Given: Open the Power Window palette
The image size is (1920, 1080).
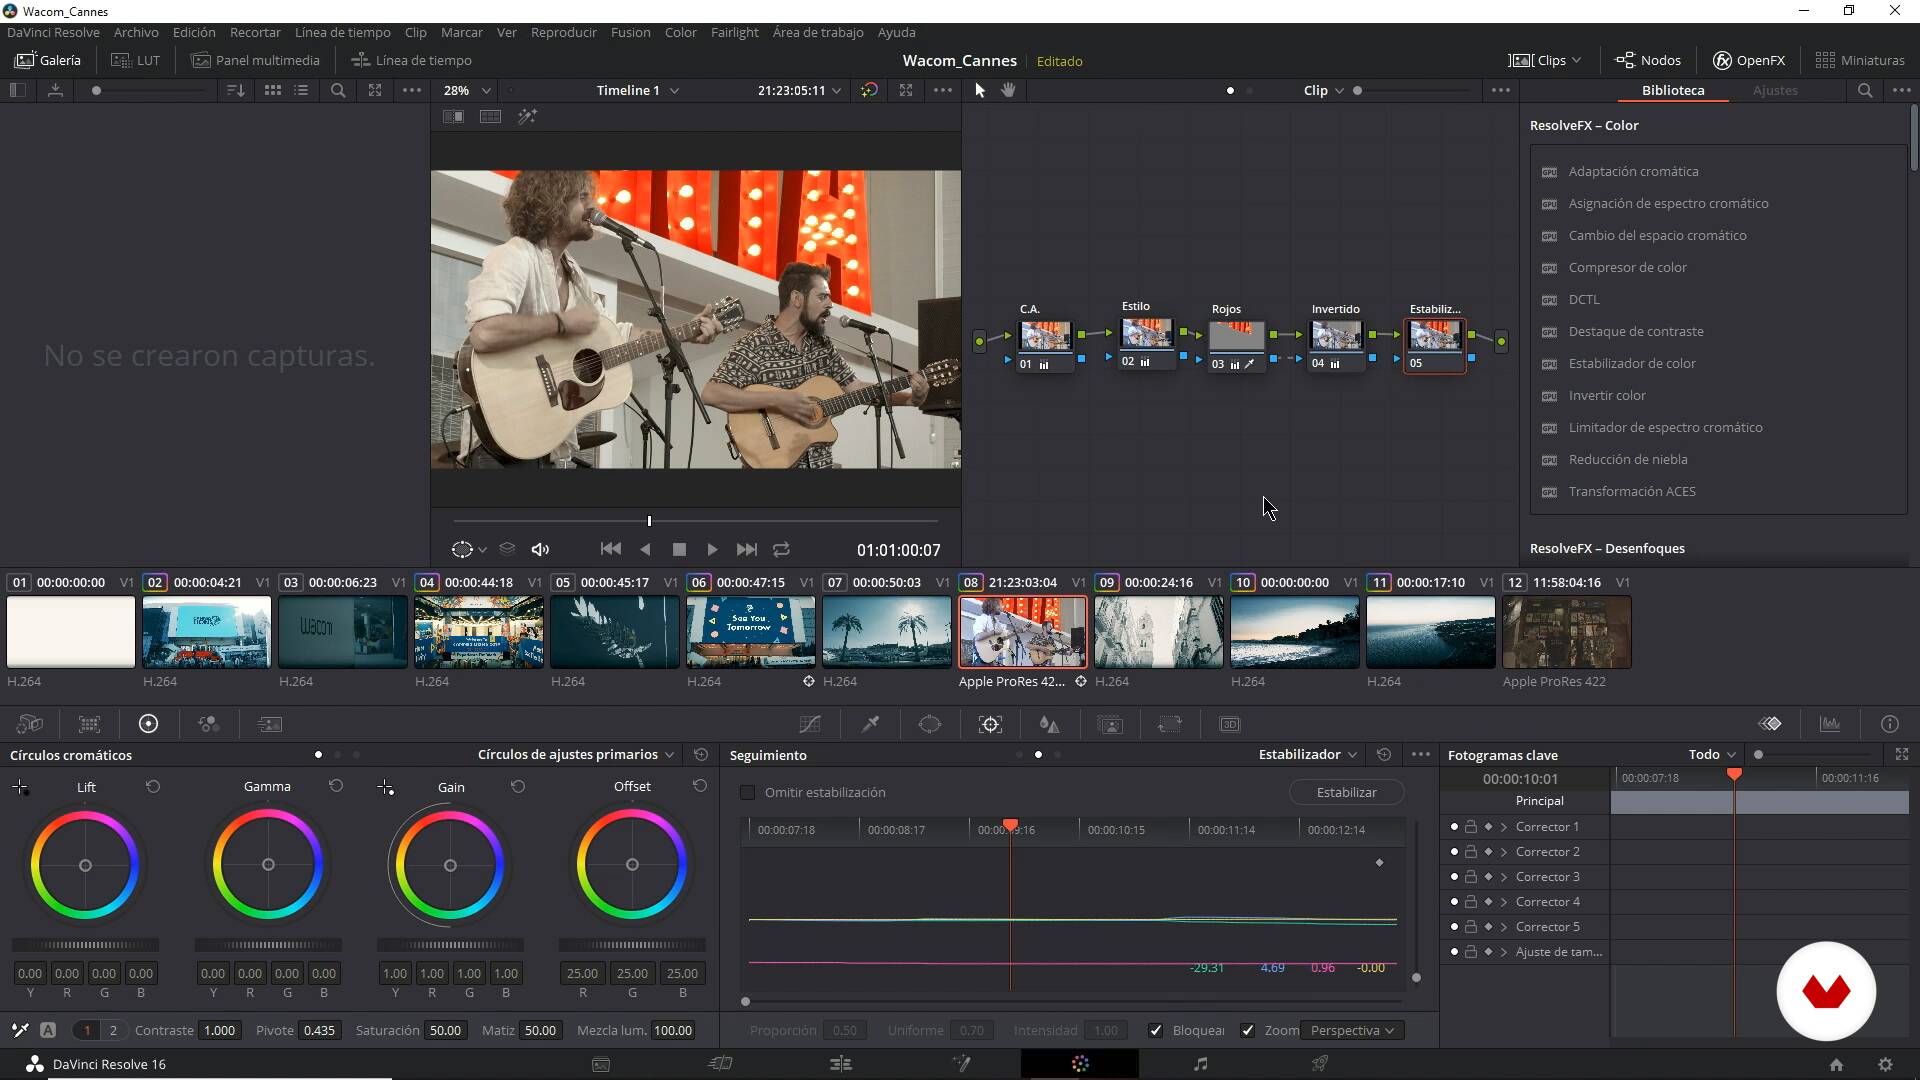Looking at the screenshot, I should [x=930, y=724].
